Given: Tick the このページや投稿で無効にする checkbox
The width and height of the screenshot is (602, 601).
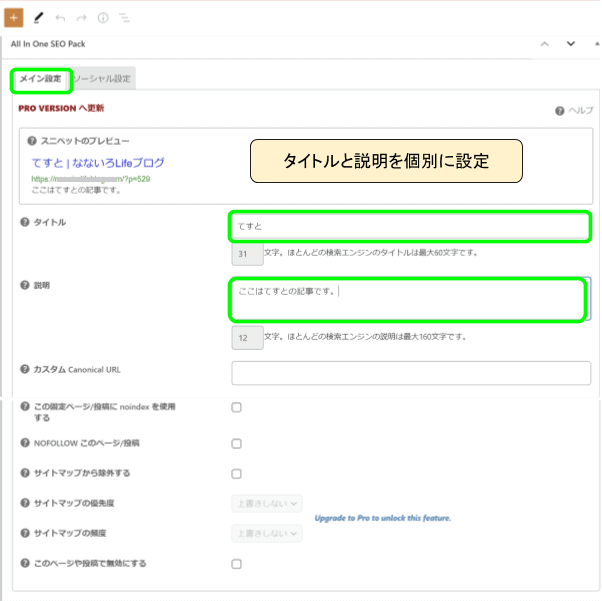Looking at the screenshot, I should tap(236, 564).
